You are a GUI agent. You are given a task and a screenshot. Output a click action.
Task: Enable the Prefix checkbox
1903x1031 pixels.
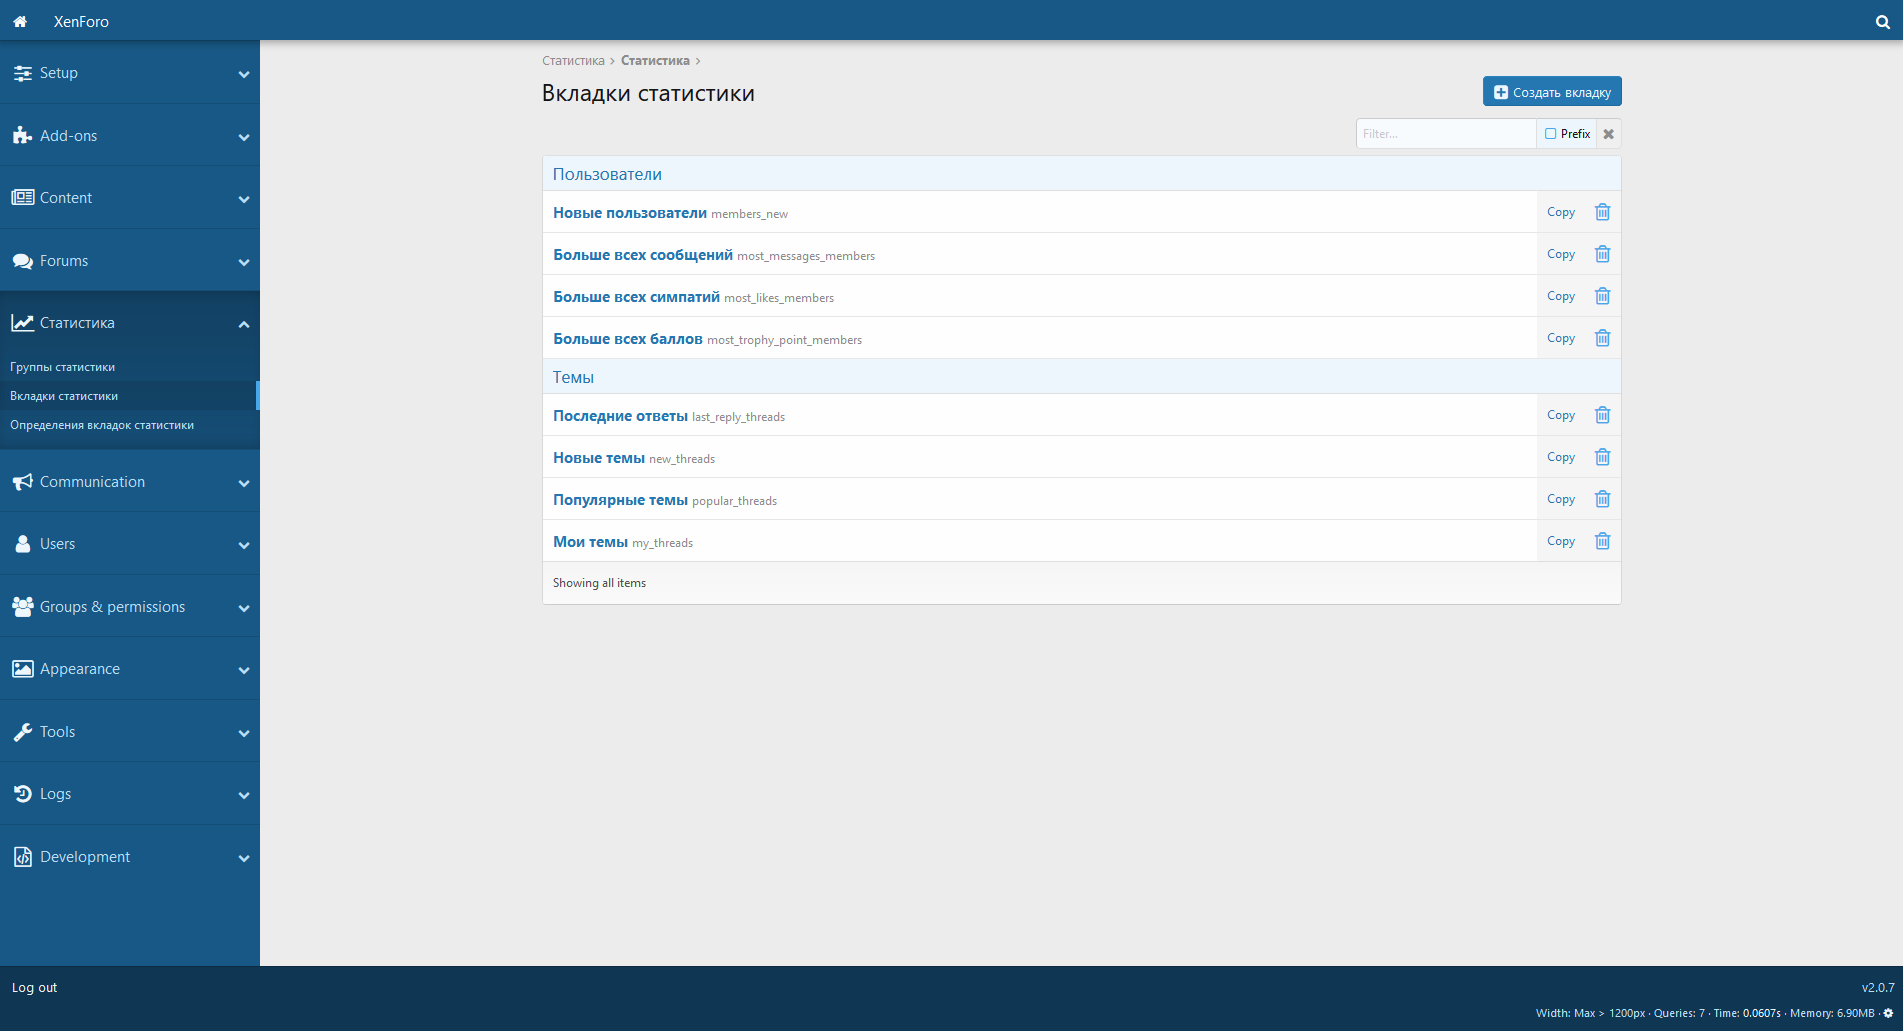(x=1551, y=134)
